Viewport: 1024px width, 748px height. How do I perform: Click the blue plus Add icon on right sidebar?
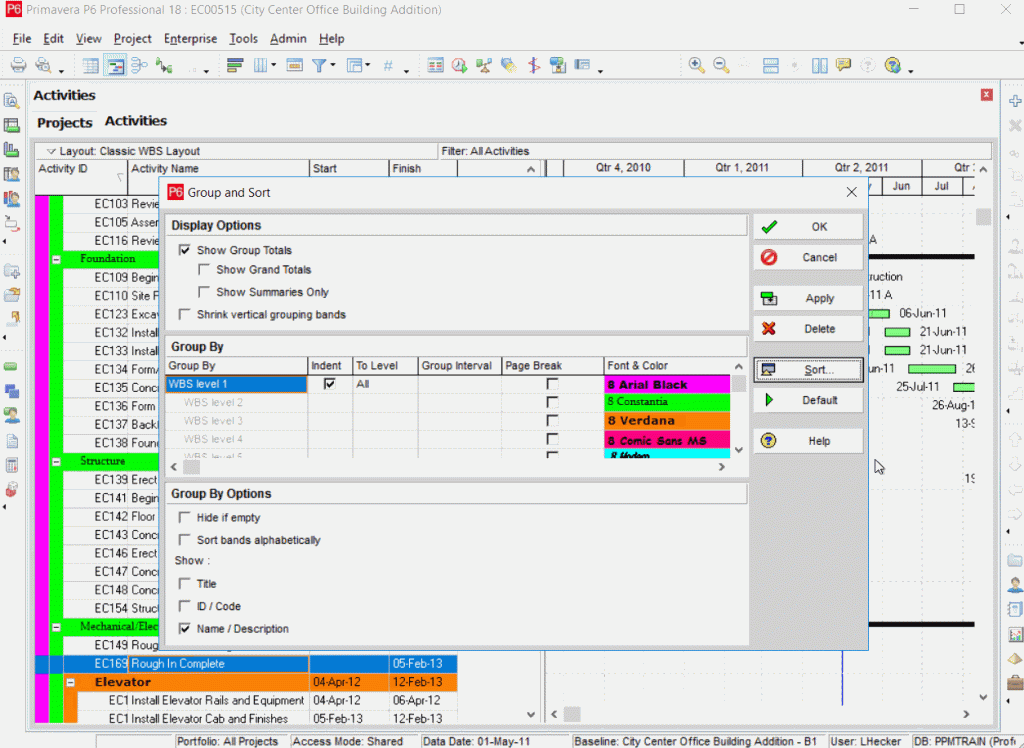pyautogui.click(x=1015, y=101)
